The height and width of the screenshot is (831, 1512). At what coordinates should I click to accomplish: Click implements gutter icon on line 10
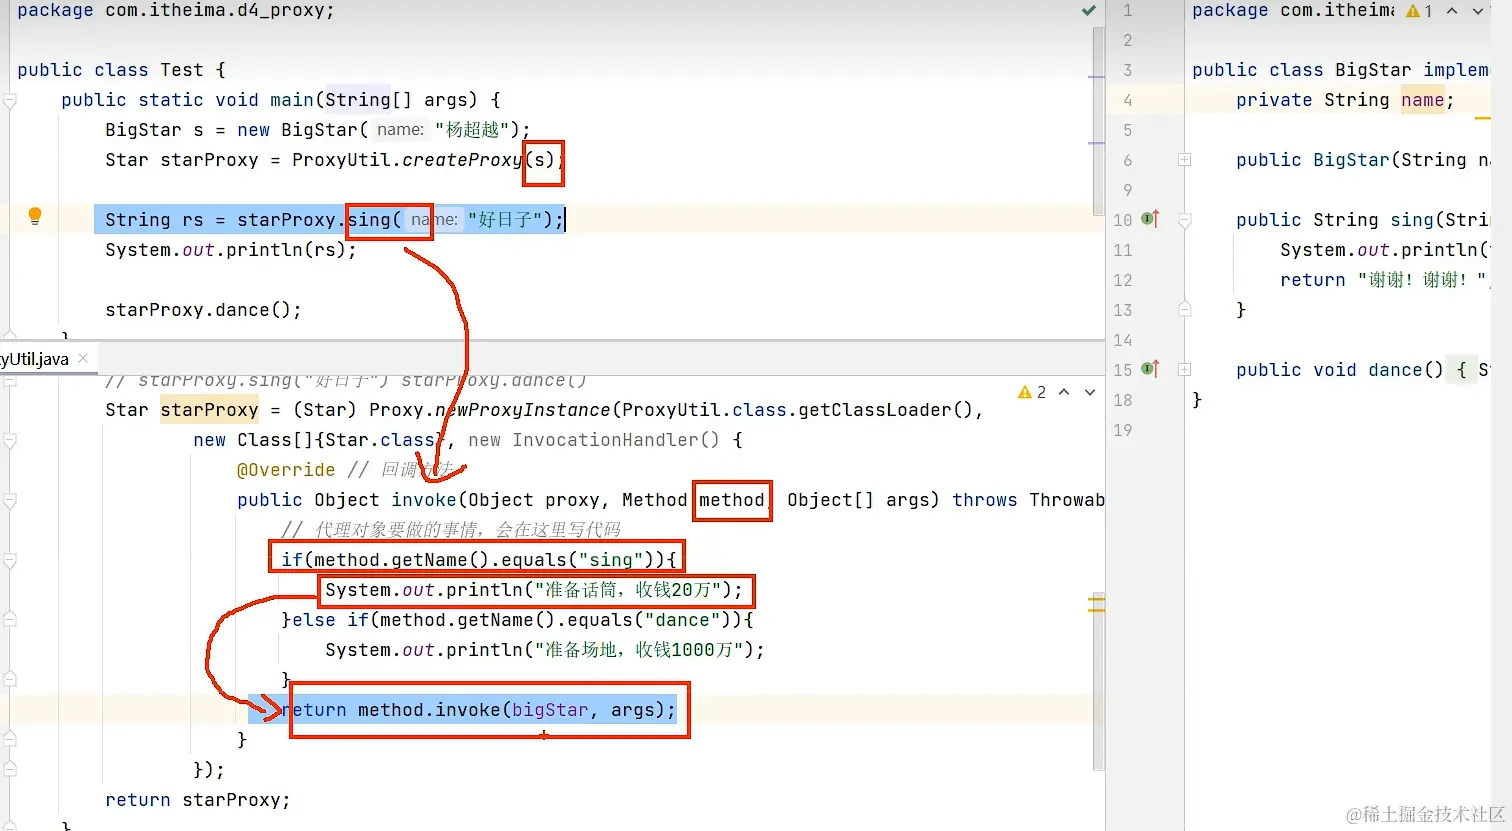1151,219
